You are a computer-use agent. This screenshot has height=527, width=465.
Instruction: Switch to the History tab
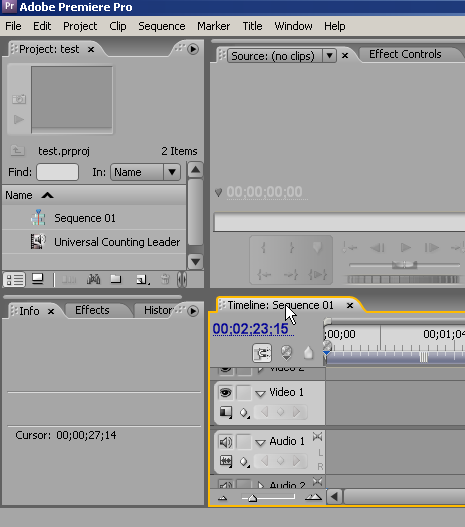[158, 310]
